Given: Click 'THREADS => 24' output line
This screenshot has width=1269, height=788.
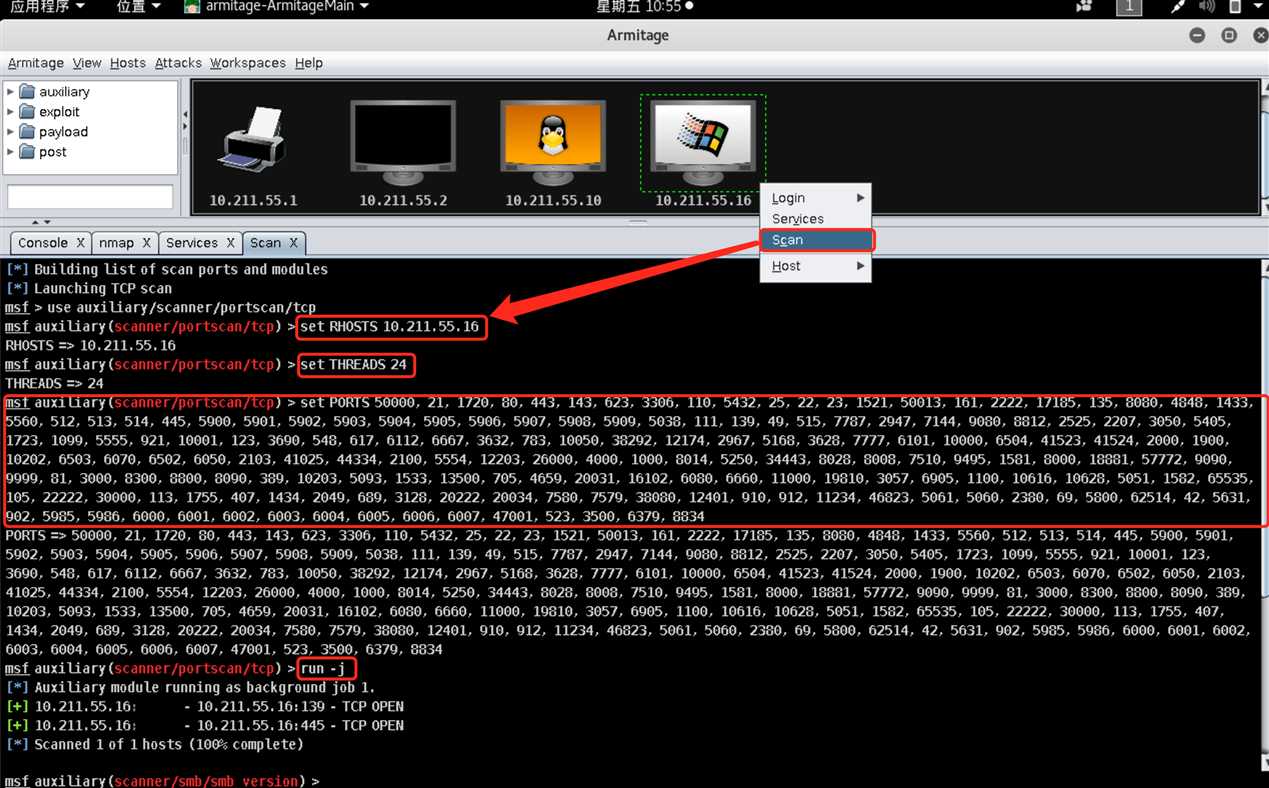Looking at the screenshot, I should (54, 384).
